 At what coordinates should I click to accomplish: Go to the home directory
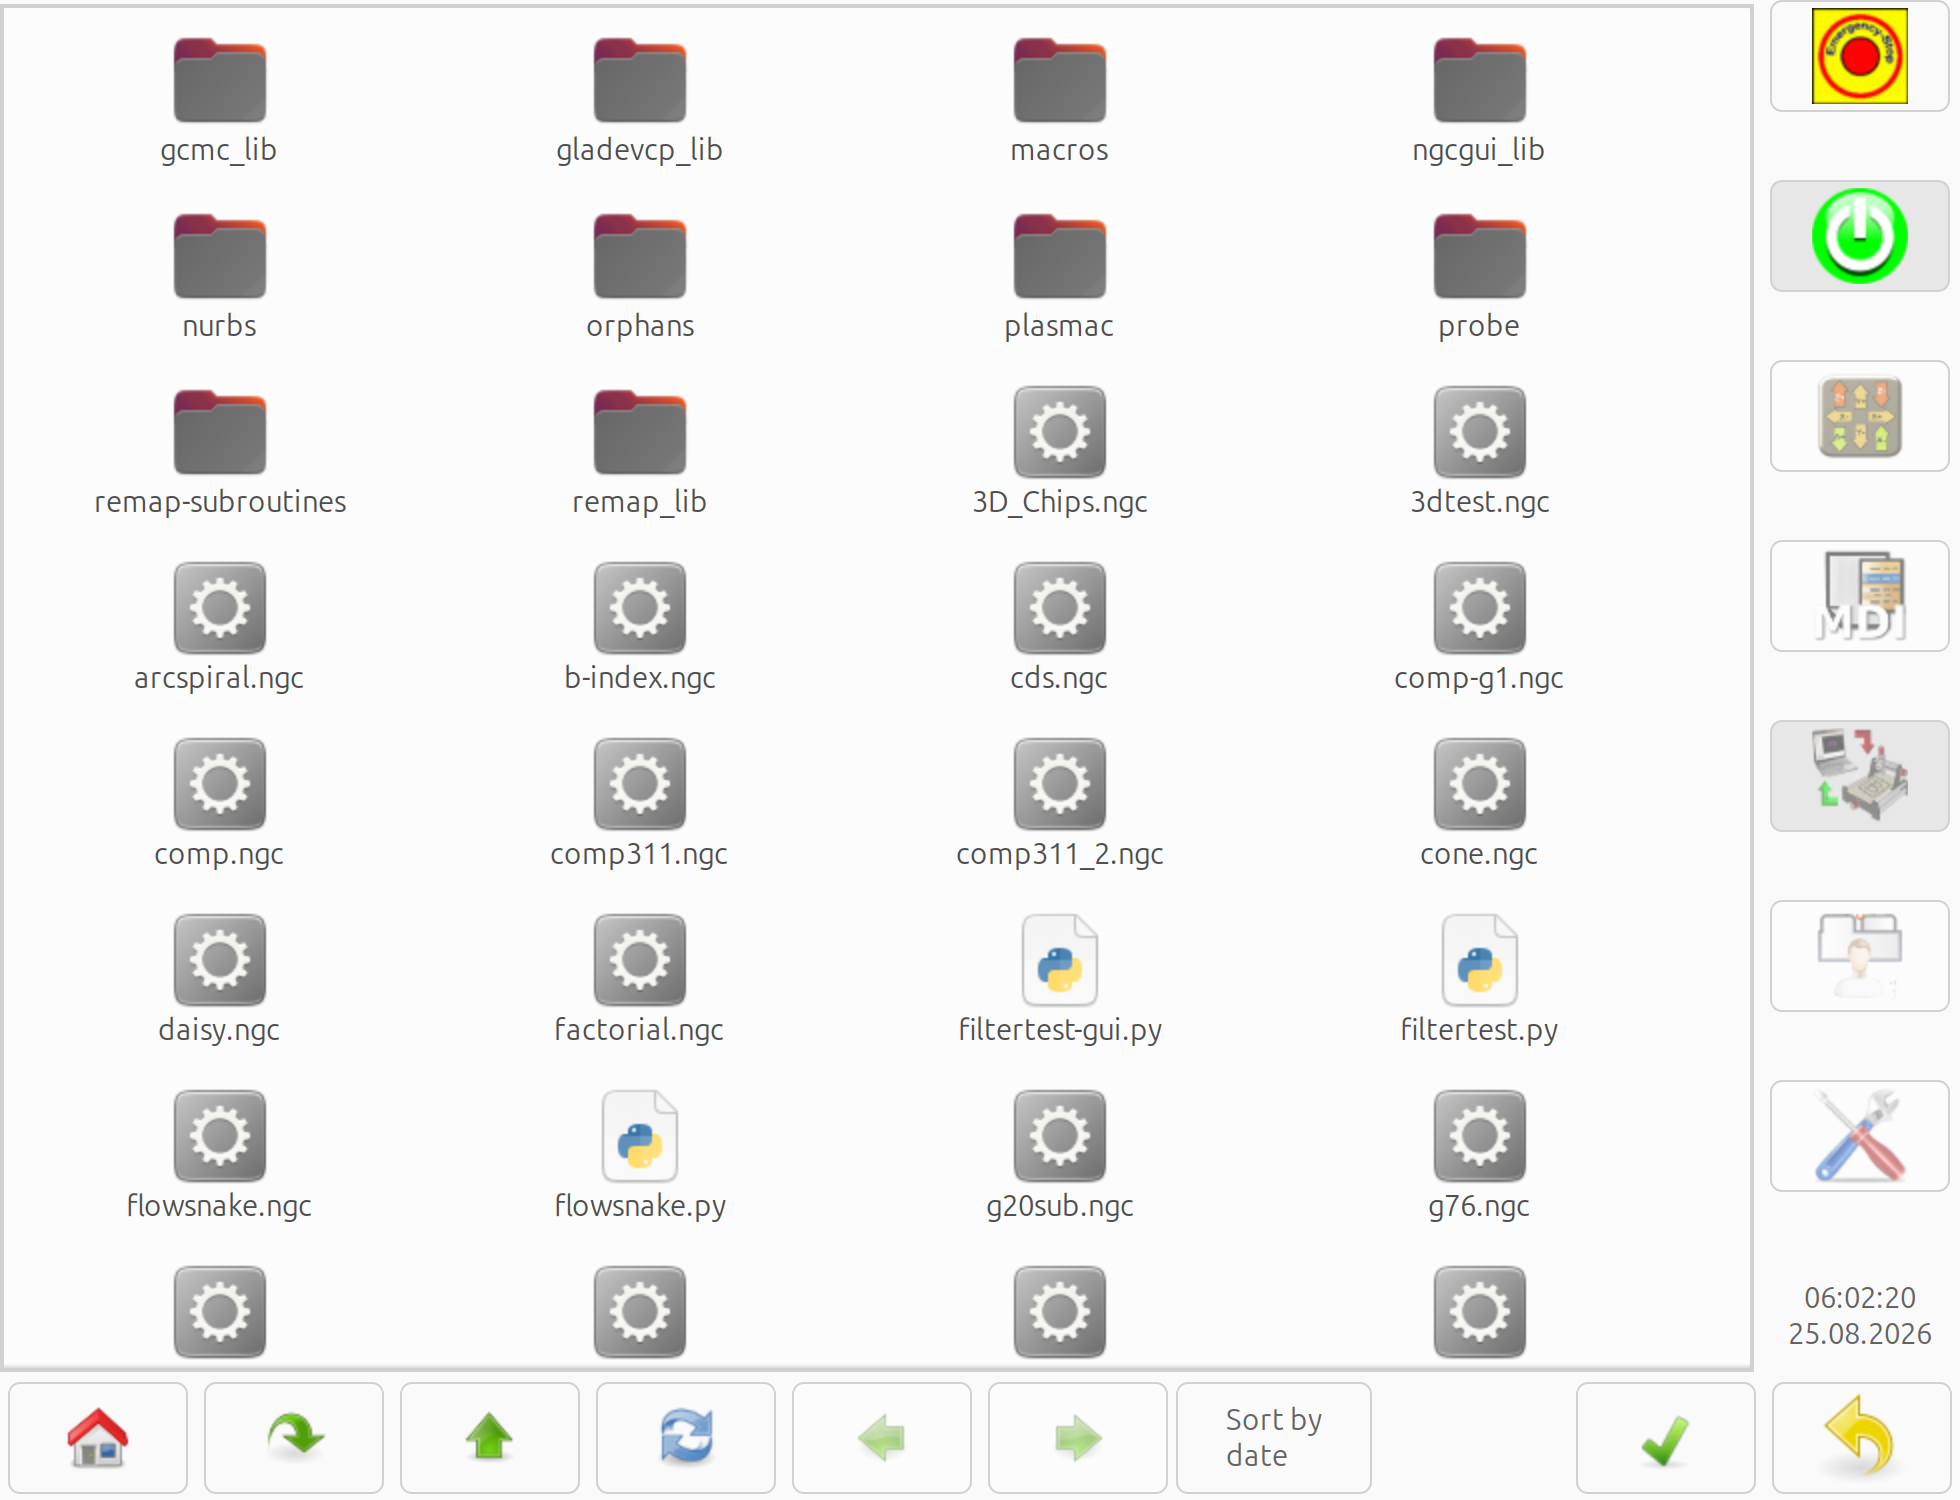(x=98, y=1438)
